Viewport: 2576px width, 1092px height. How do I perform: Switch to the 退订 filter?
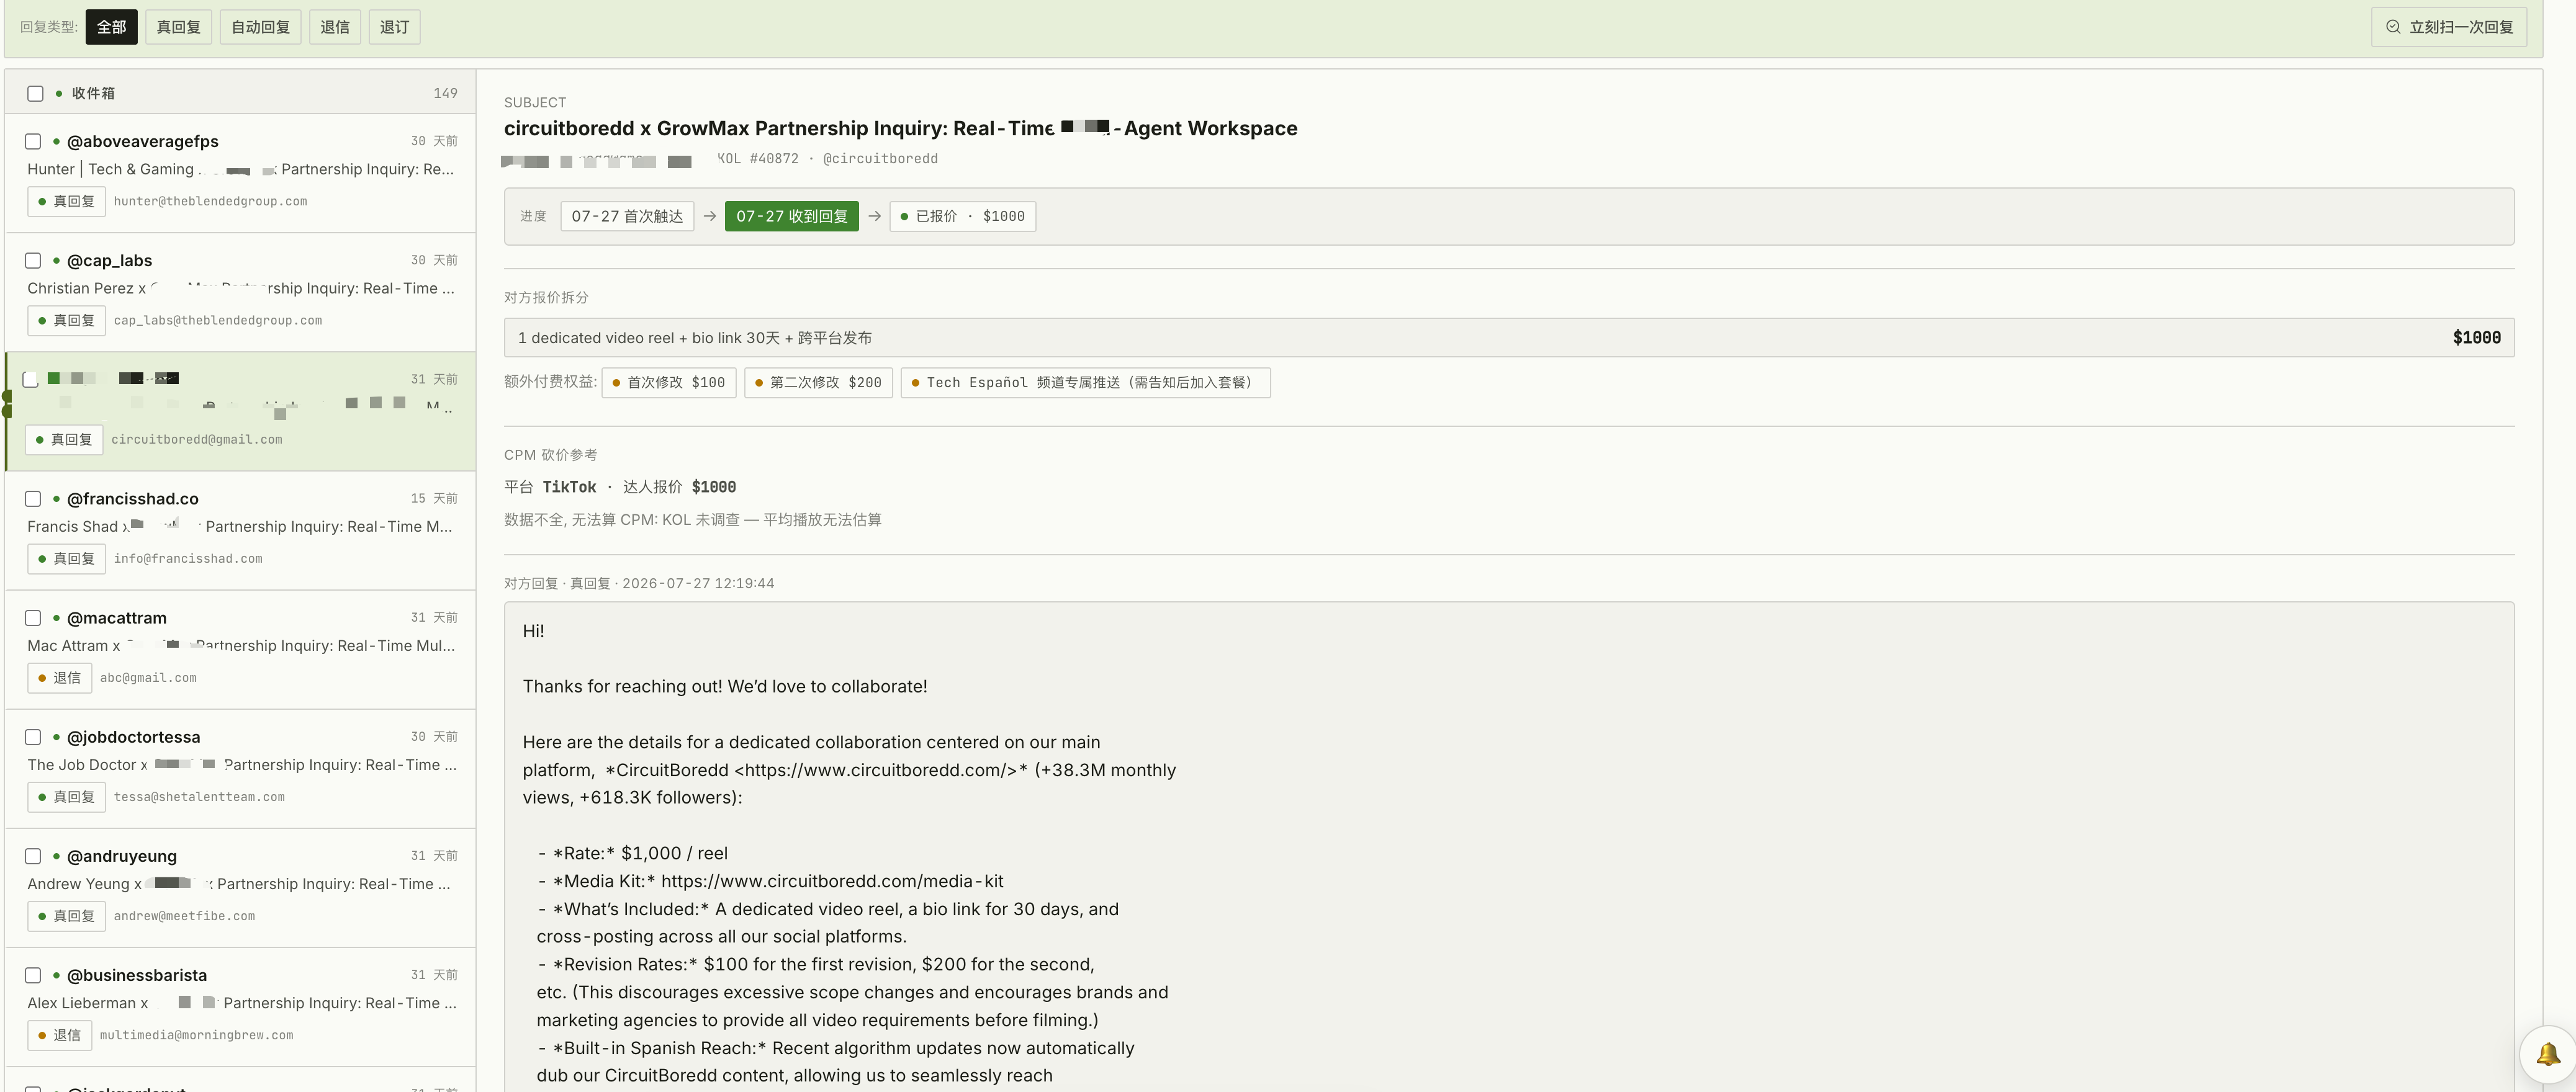[395, 27]
